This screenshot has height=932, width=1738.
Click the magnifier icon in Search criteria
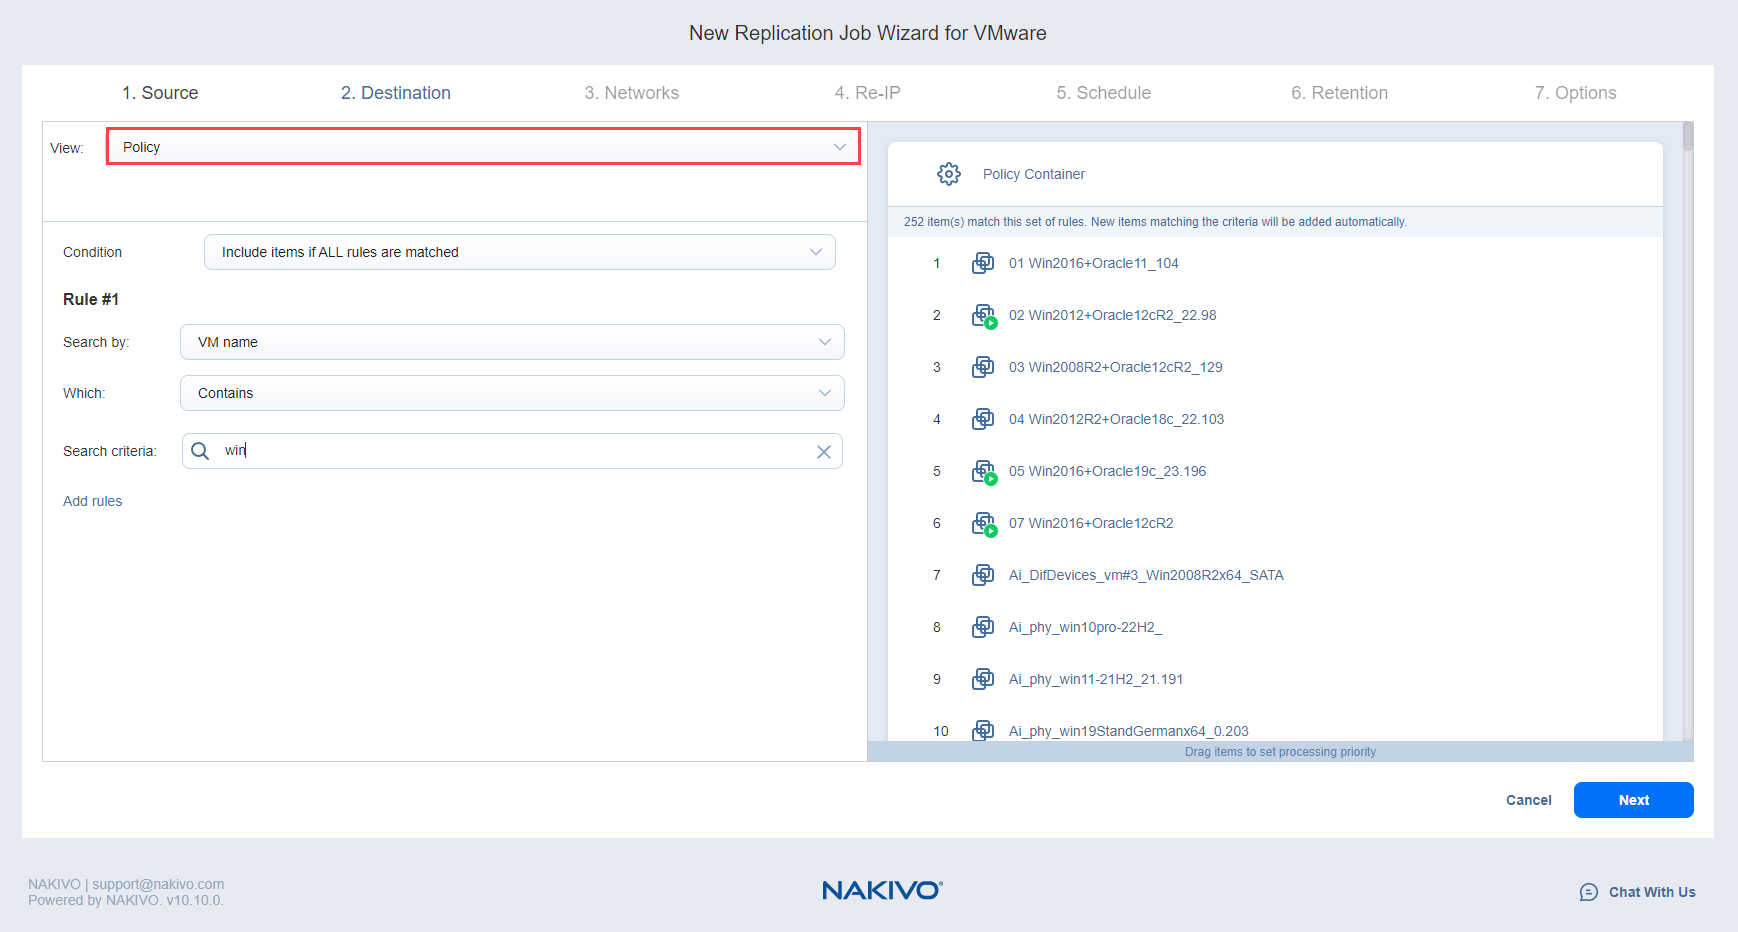200,451
